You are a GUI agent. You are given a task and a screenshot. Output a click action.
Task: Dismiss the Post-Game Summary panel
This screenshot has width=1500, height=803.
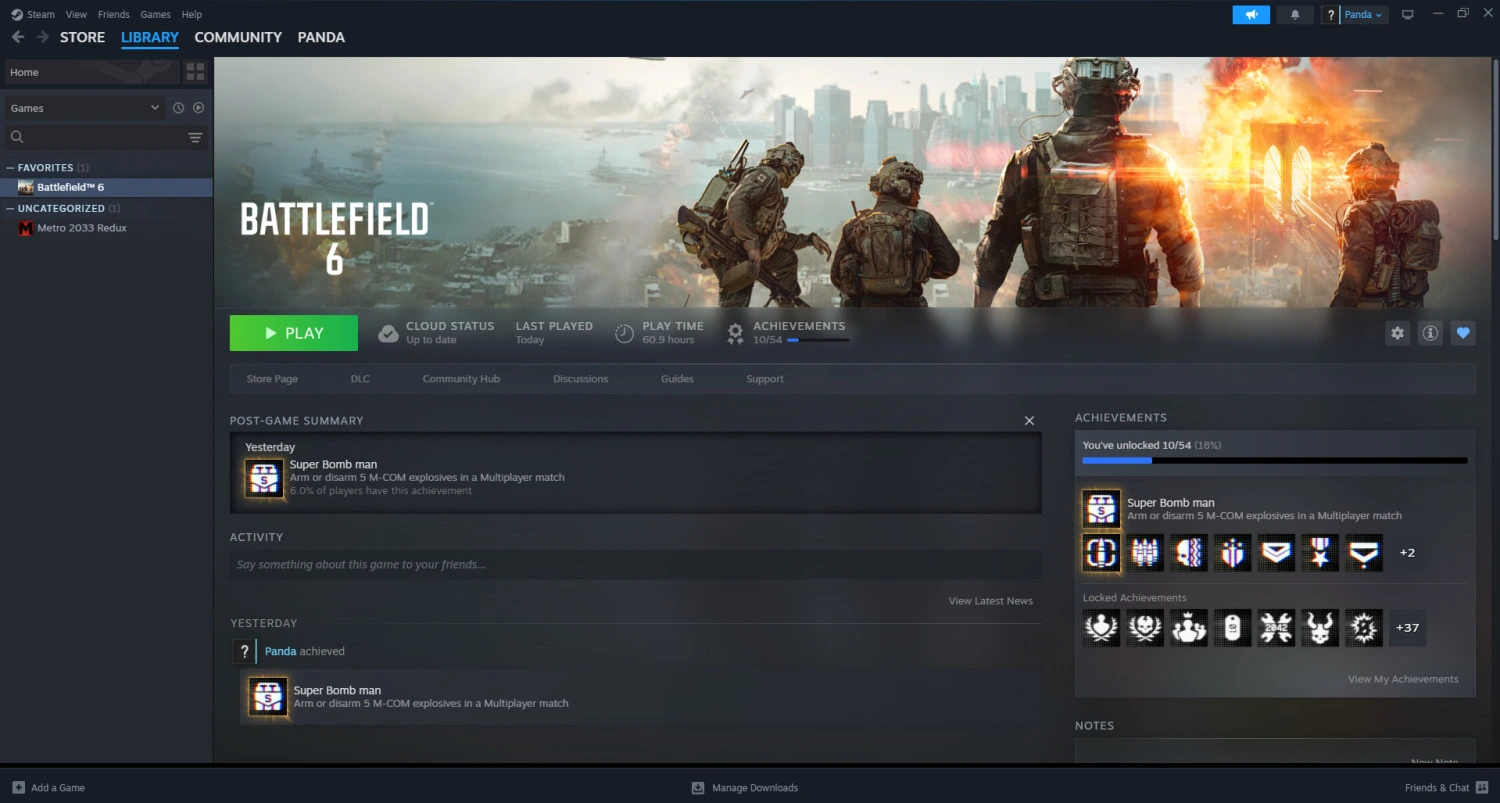pos(1029,421)
